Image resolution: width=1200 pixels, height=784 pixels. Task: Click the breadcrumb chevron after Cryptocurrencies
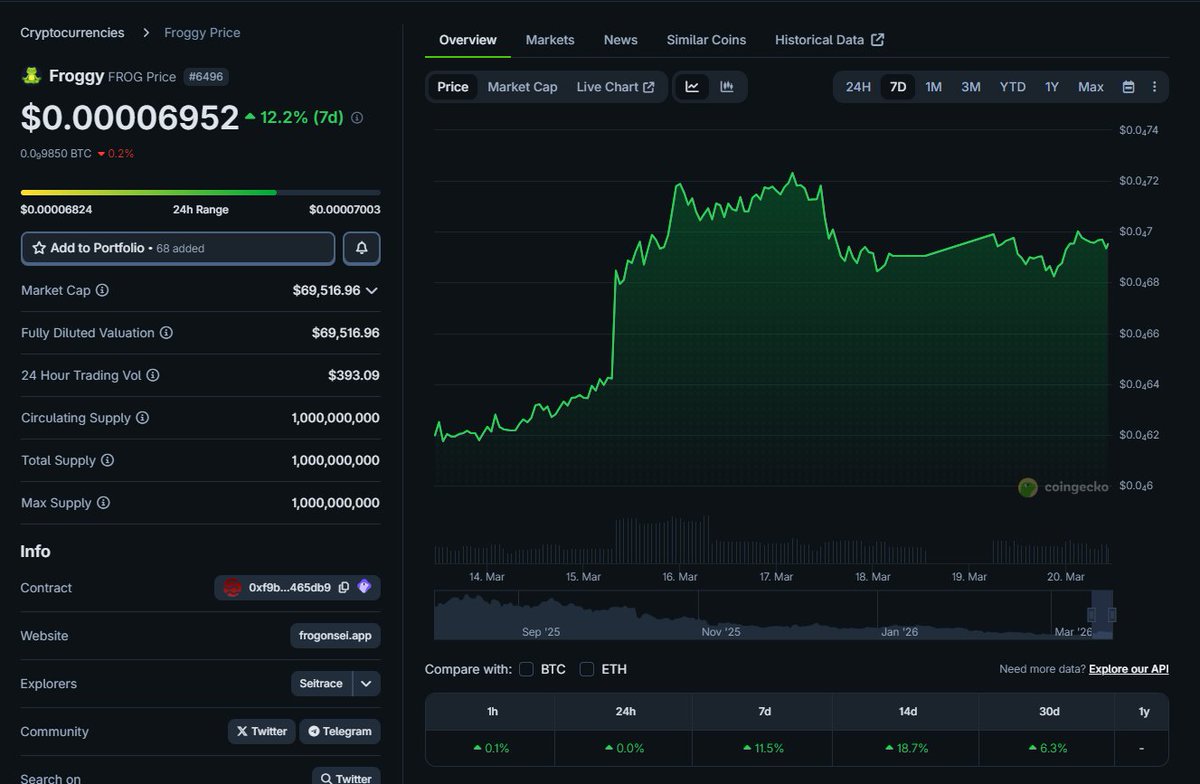point(145,33)
